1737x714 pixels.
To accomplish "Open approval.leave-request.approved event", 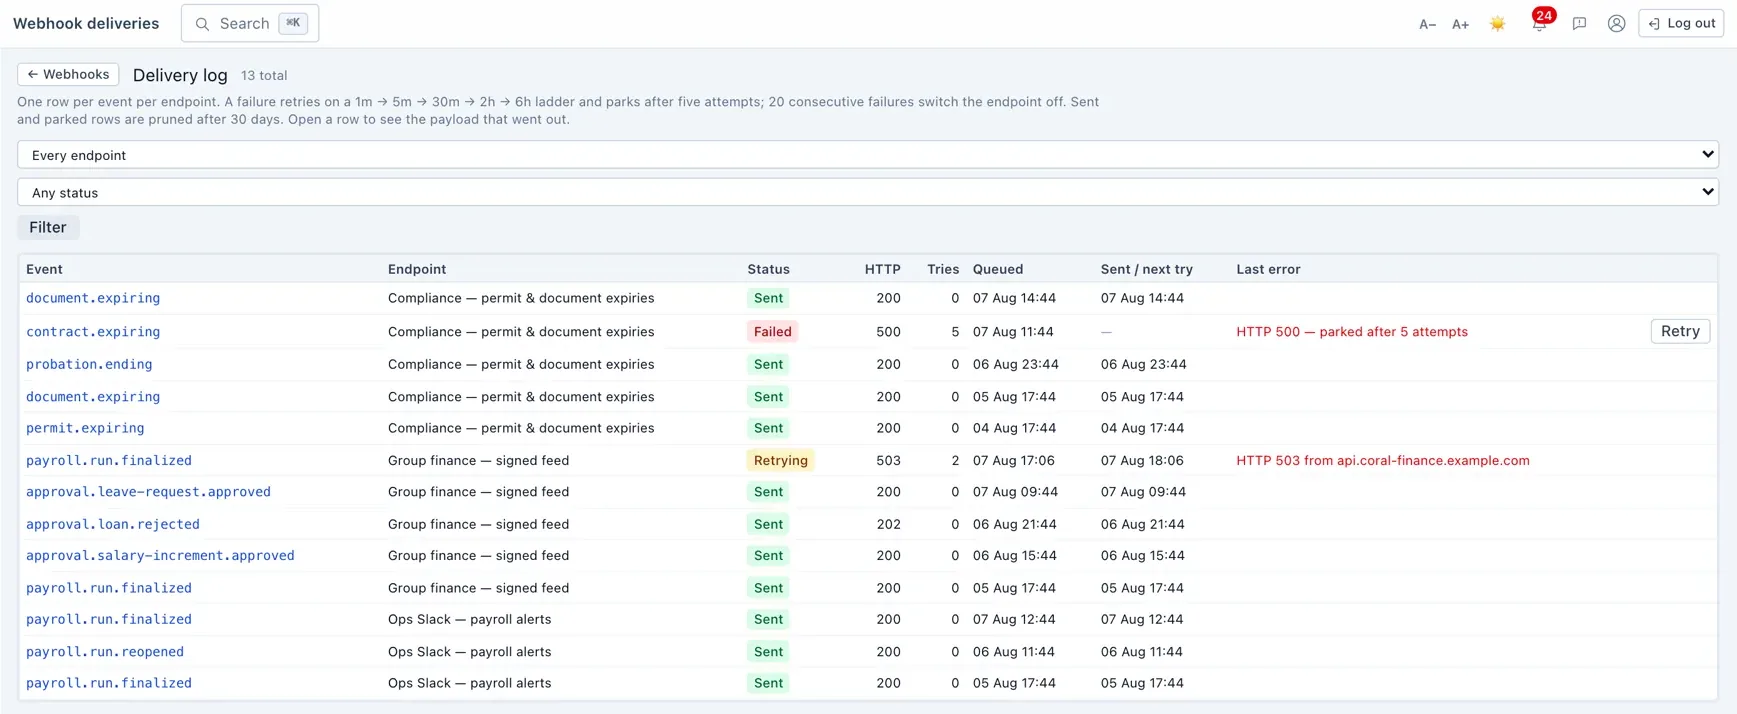I will [x=148, y=492].
